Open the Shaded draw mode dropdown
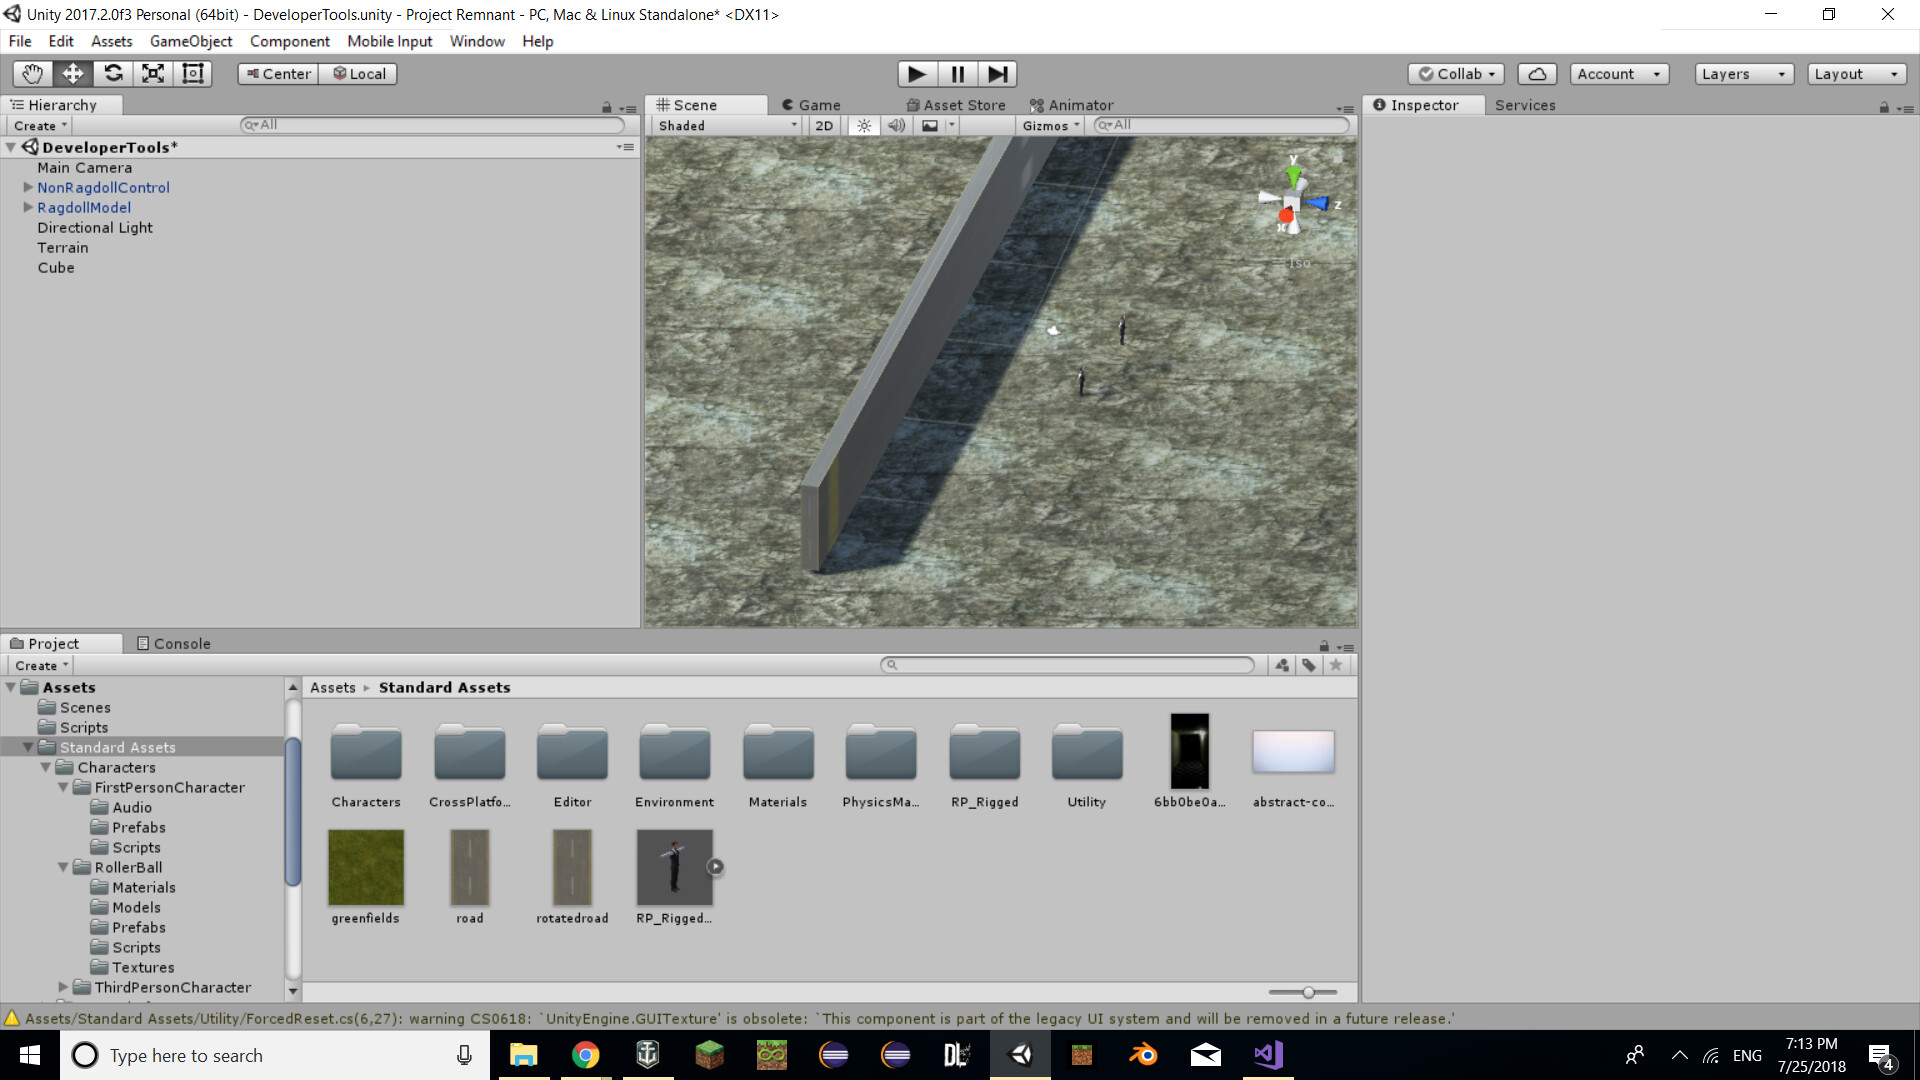Screen dimensions: 1920x1080 (x=723, y=125)
